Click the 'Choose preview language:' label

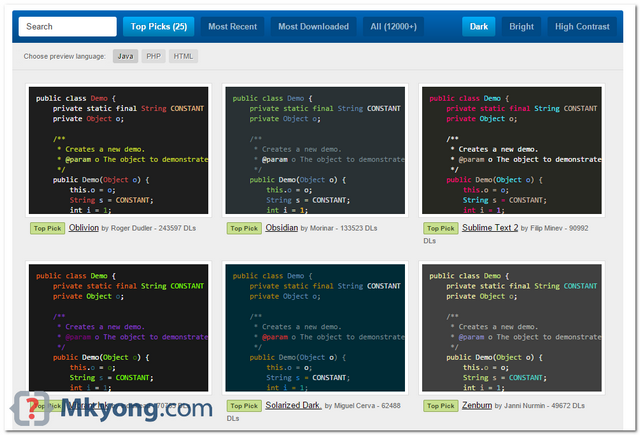64,56
